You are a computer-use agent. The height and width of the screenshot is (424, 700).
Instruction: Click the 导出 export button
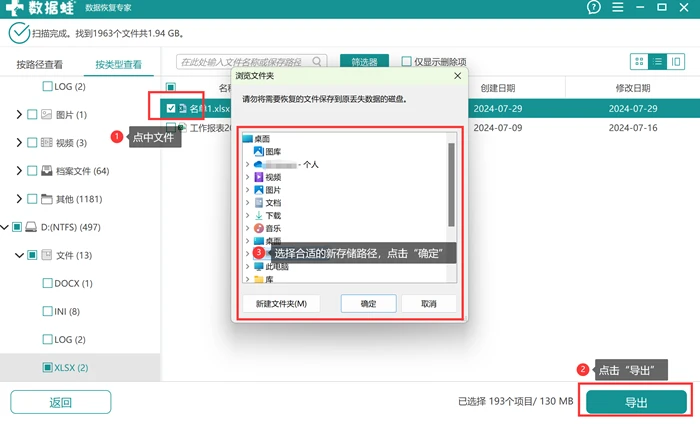pos(636,402)
